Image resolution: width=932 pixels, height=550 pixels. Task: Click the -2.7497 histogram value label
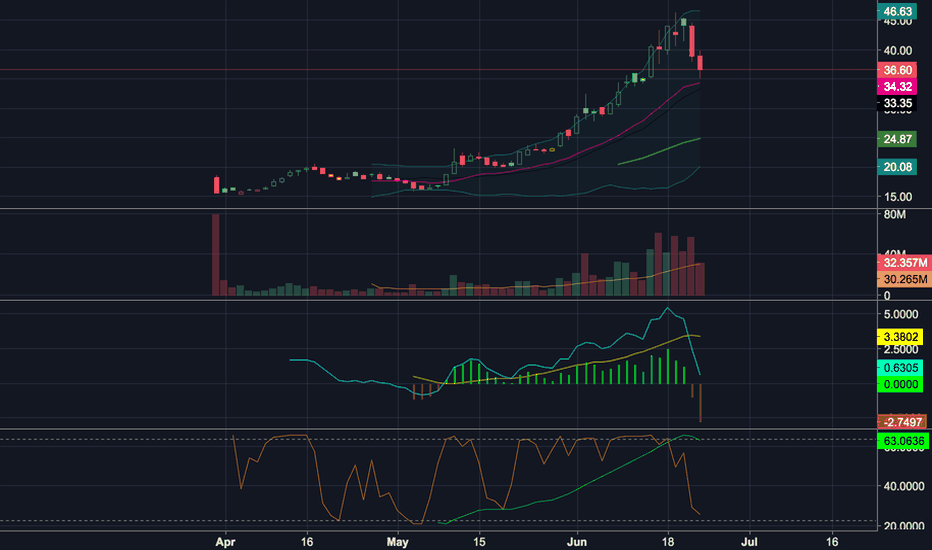click(902, 422)
